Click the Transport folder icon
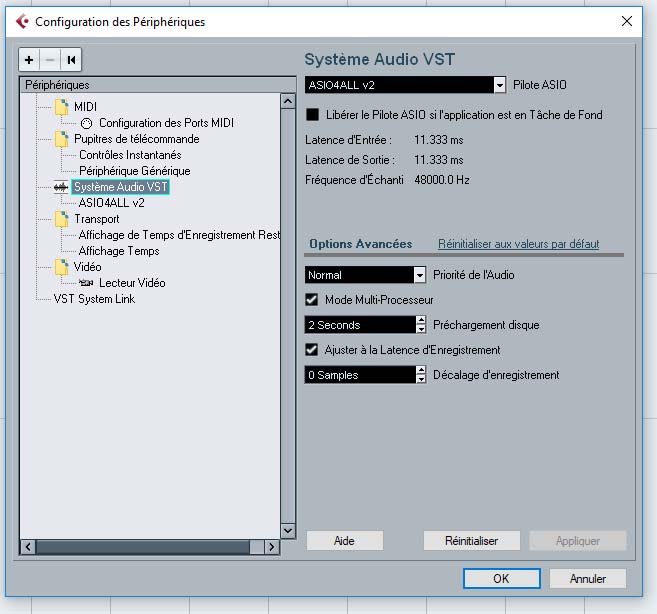This screenshot has width=657, height=614. (x=61, y=219)
